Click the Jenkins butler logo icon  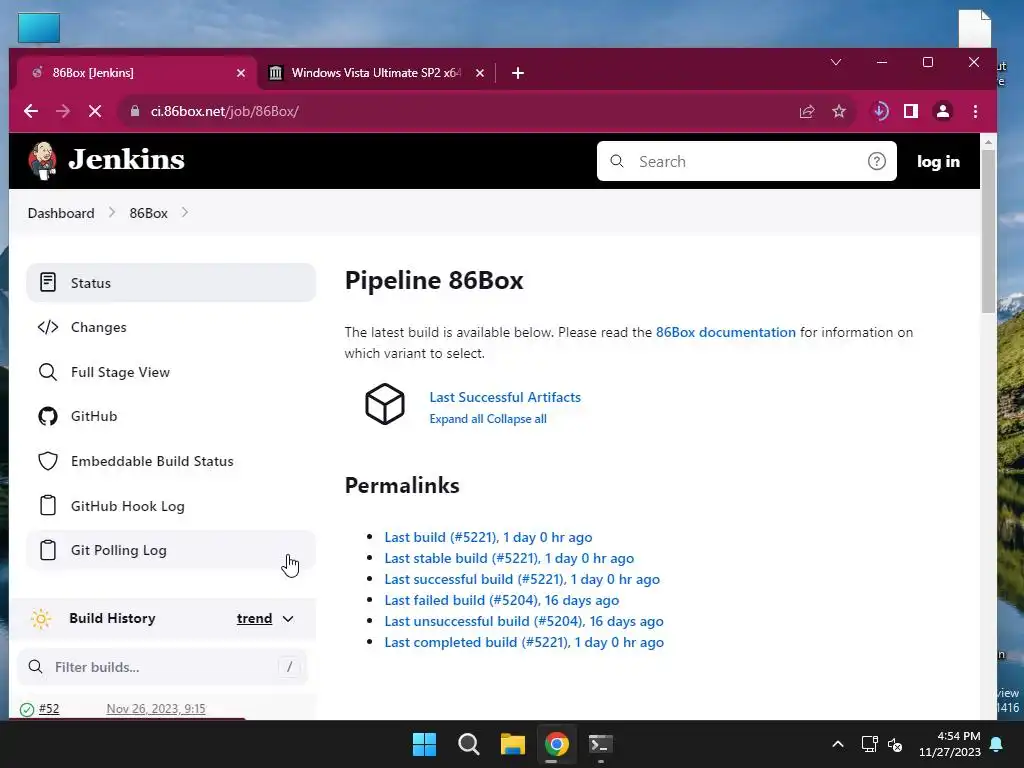coord(42,160)
